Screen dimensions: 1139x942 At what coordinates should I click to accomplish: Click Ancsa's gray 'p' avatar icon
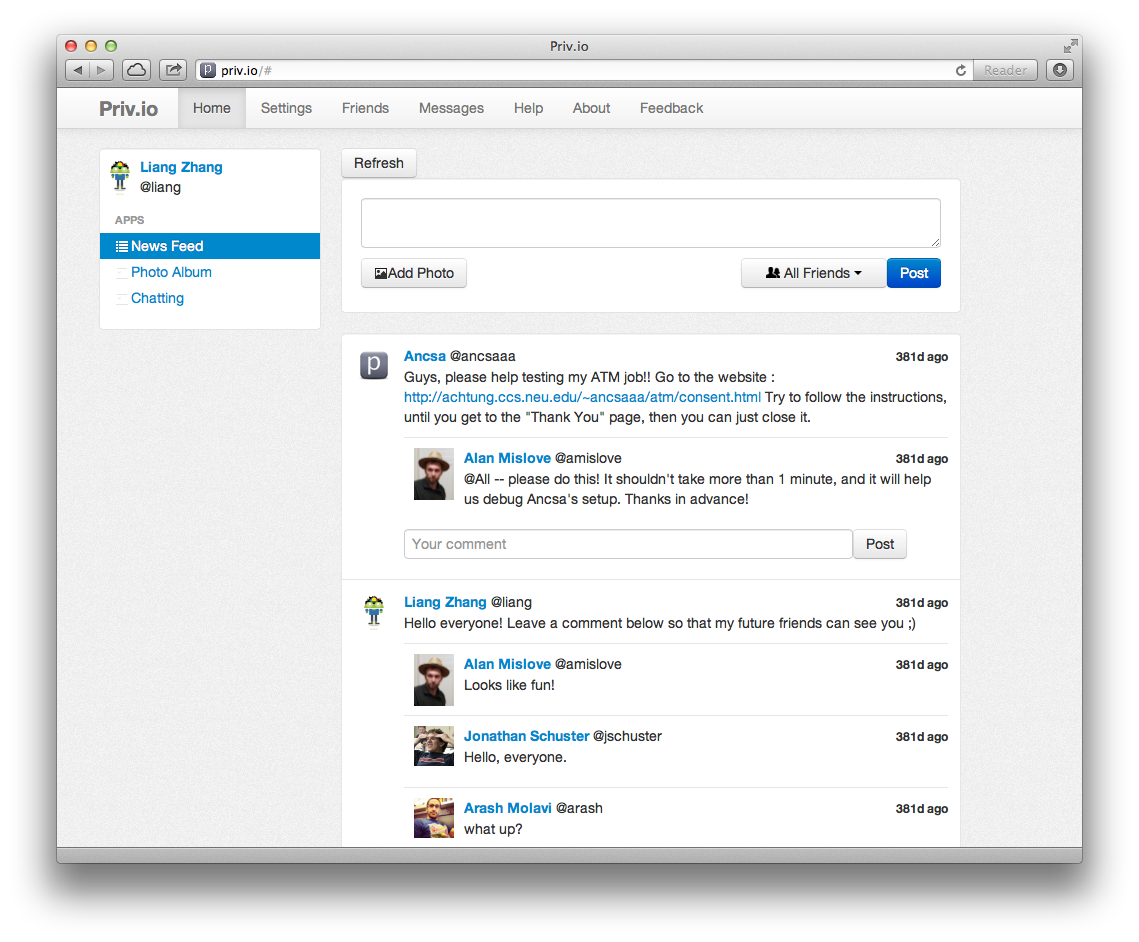(x=373, y=366)
